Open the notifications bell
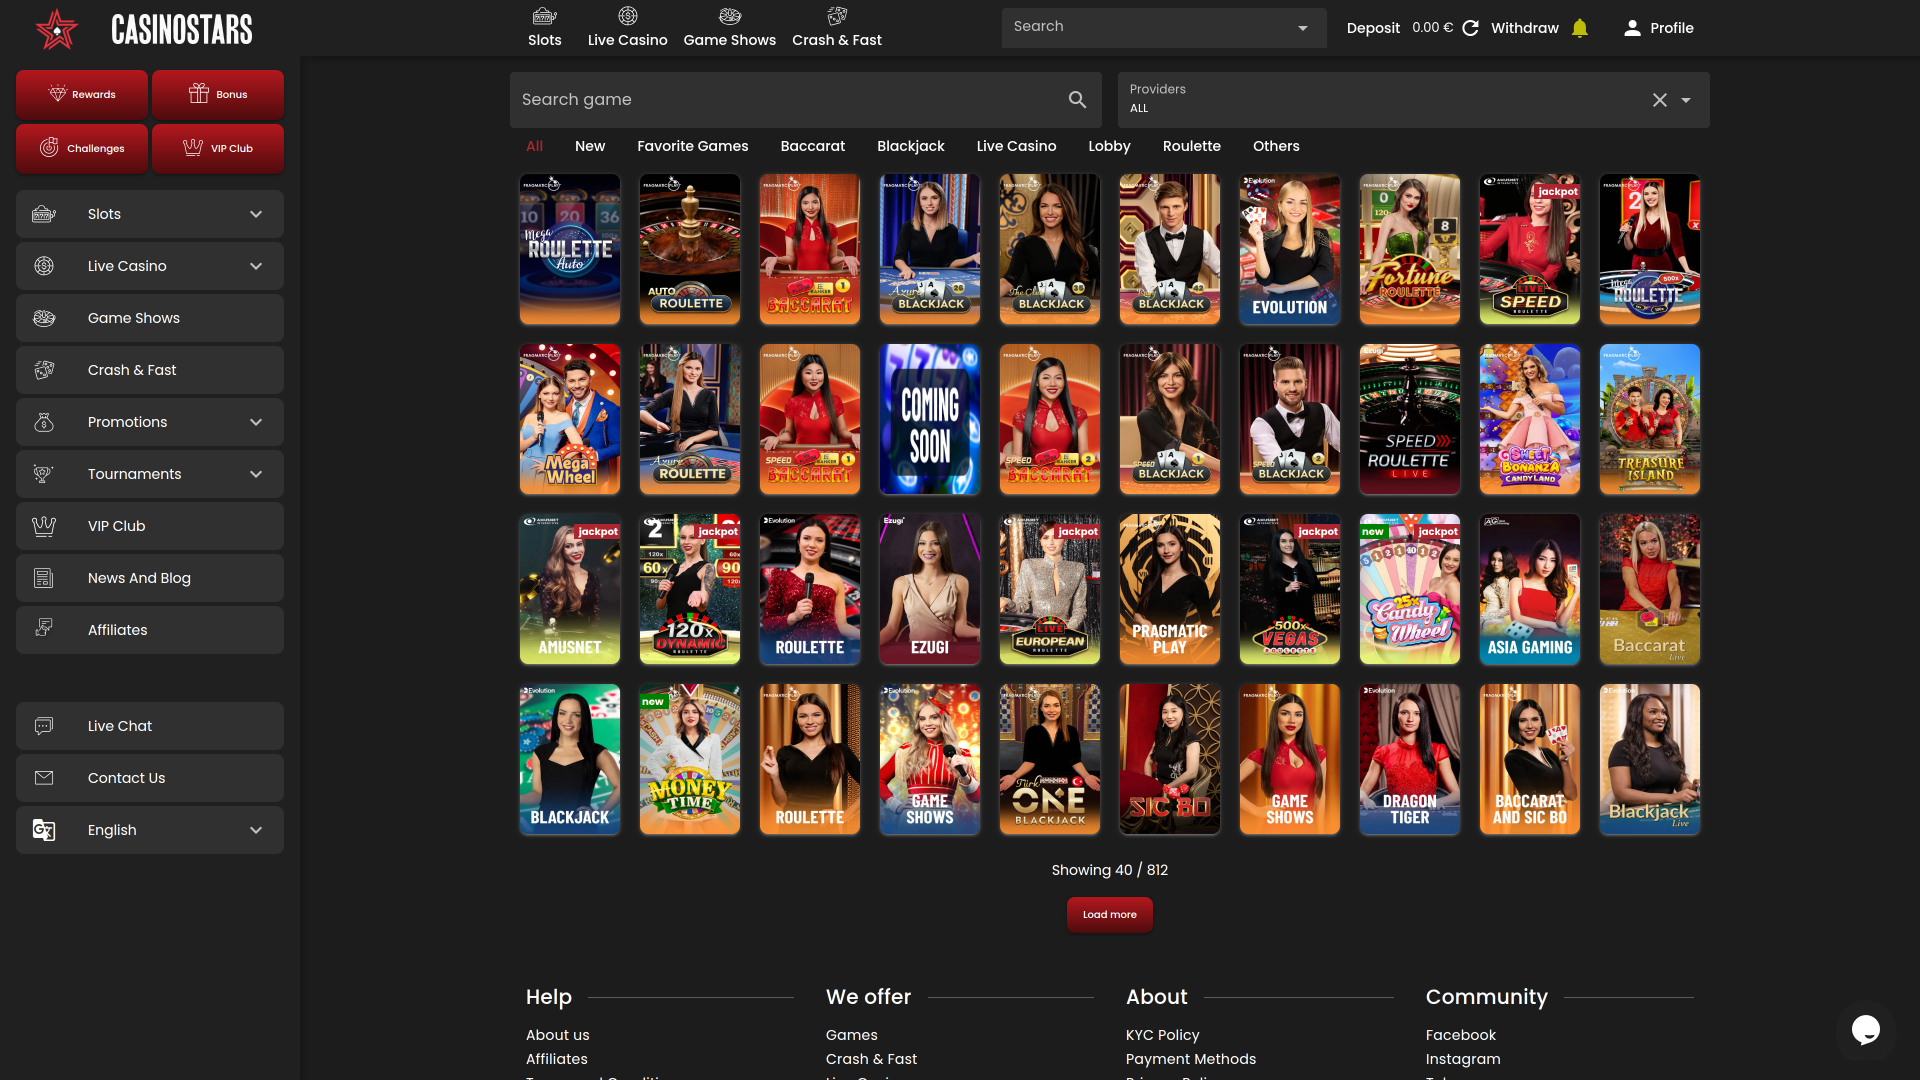1920x1080 pixels. point(1580,27)
